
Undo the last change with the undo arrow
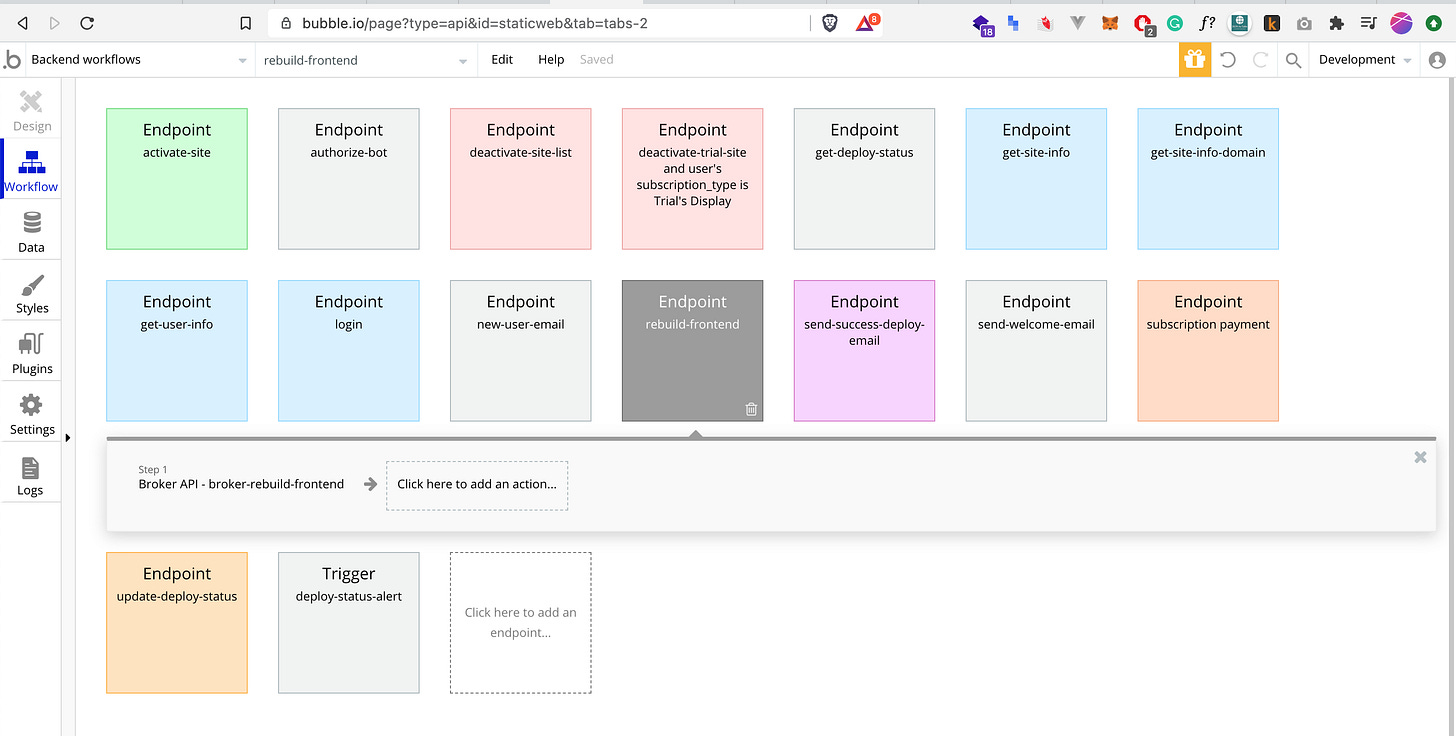1228,59
